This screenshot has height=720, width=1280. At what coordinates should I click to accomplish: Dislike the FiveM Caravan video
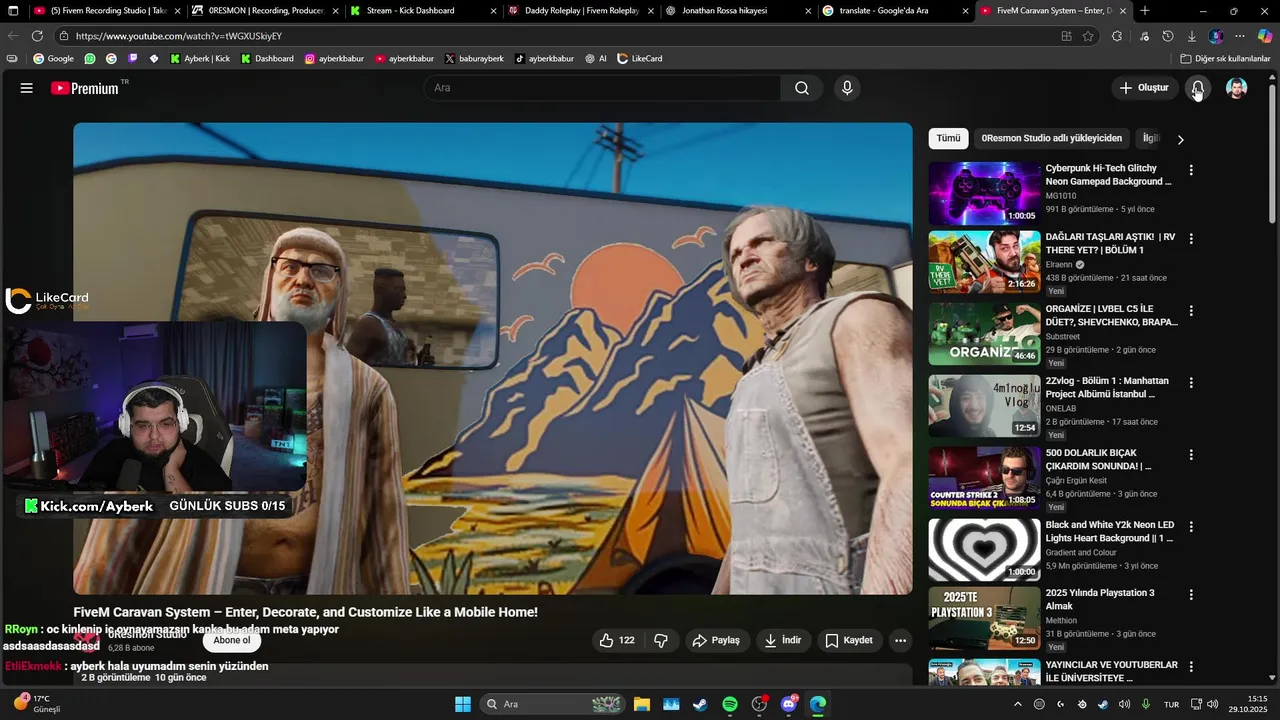coord(661,640)
